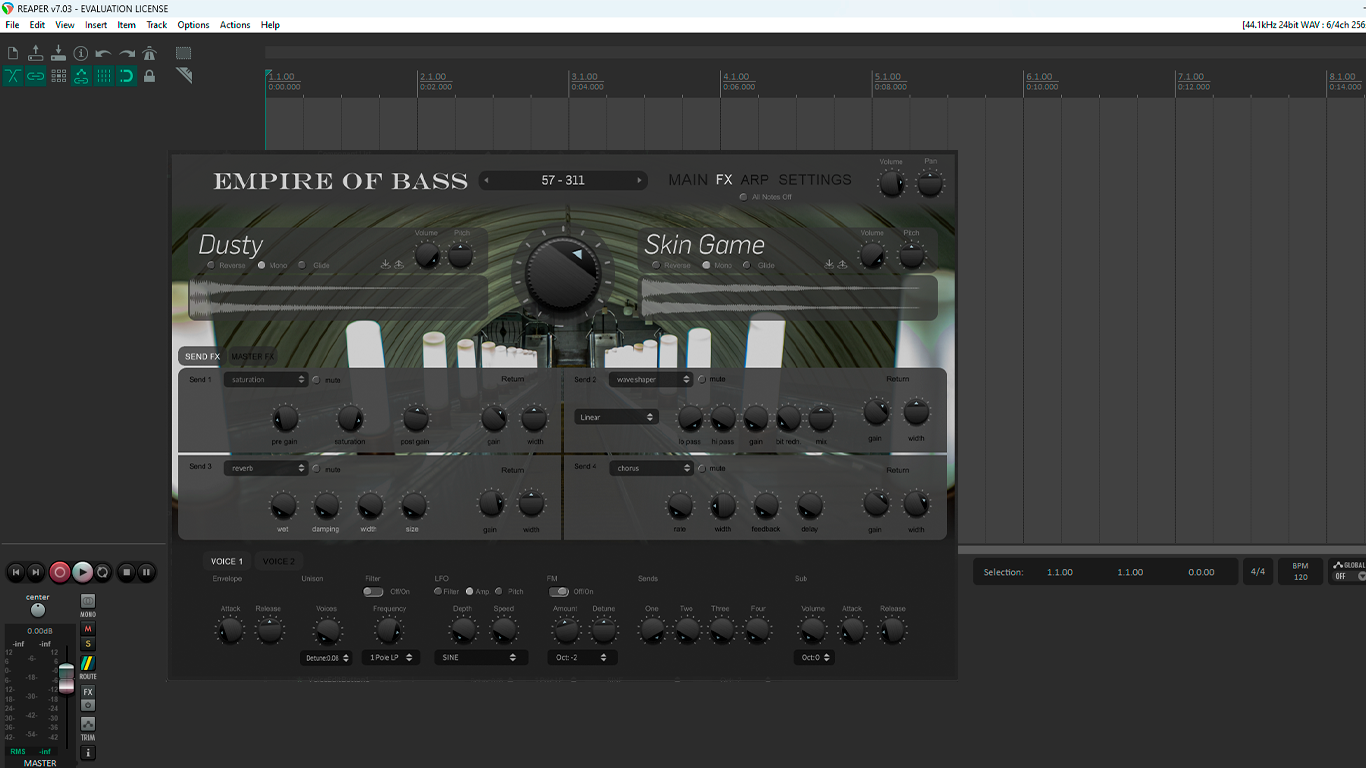Toggle snap magnet icon in toolbar
The height and width of the screenshot is (768, 1366).
pos(127,76)
